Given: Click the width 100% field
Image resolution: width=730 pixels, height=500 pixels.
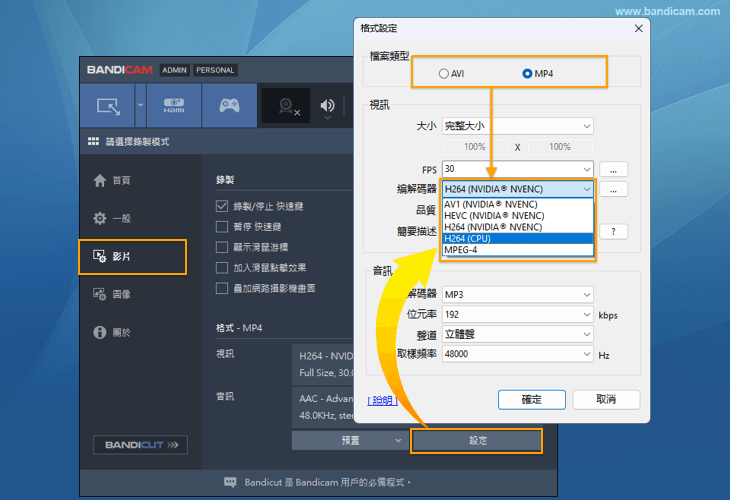Looking at the screenshot, I should click(x=475, y=147).
